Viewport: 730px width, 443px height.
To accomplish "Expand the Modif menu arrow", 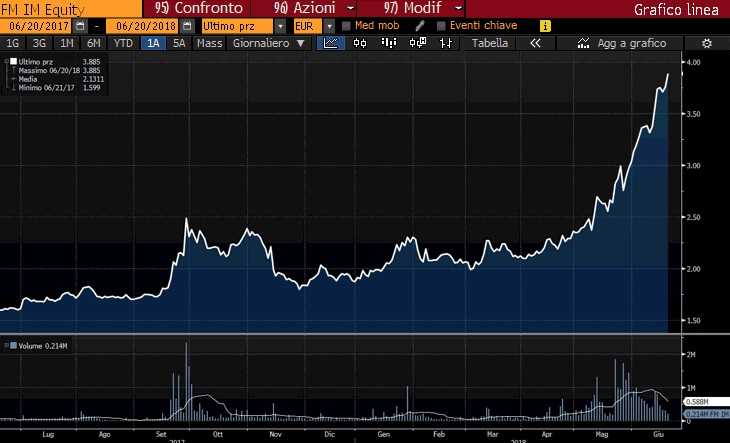I will [459, 8].
